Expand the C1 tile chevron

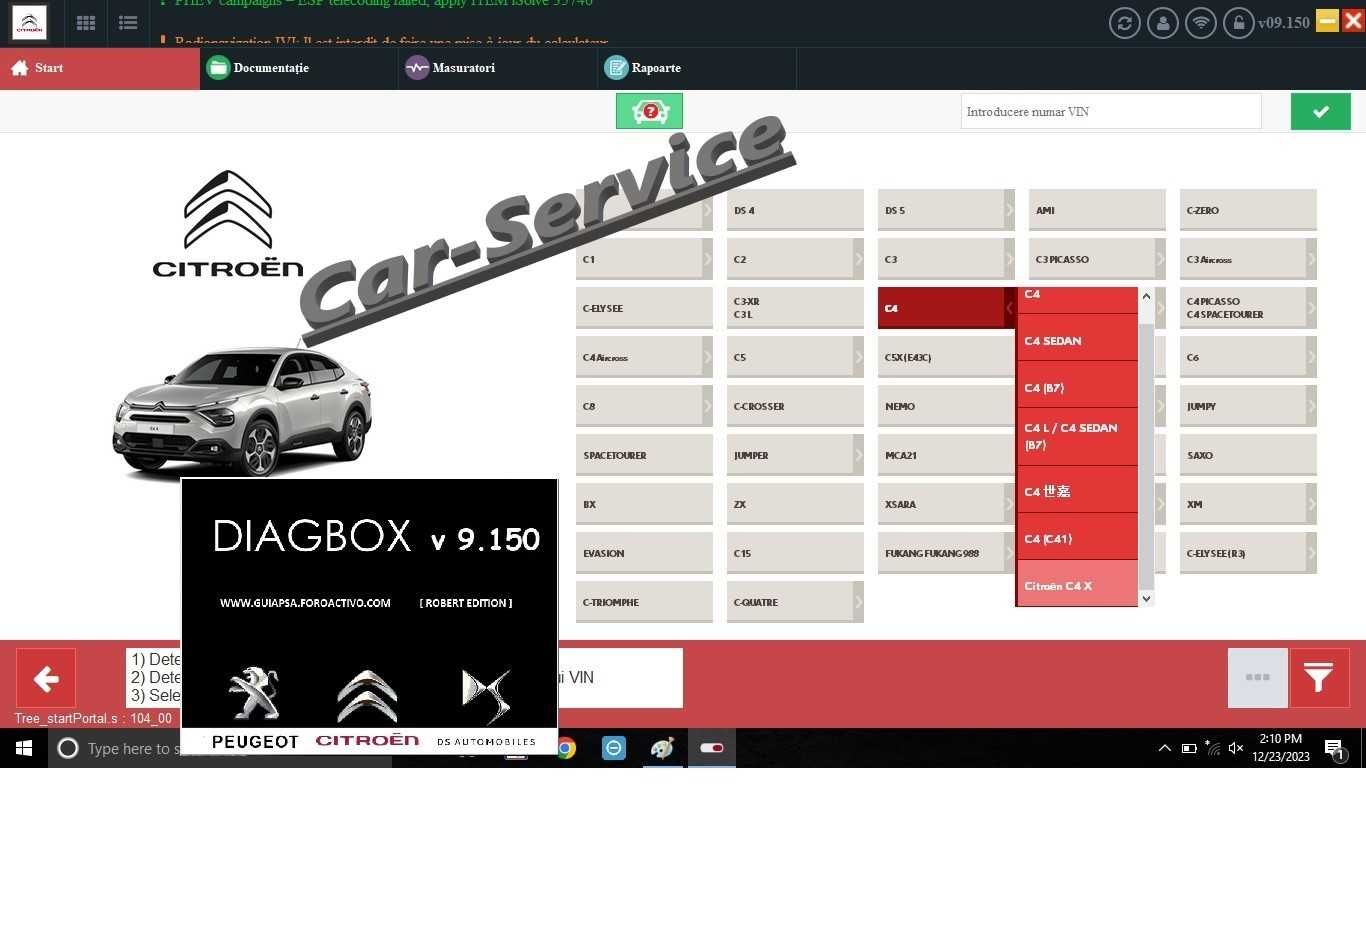click(x=707, y=259)
